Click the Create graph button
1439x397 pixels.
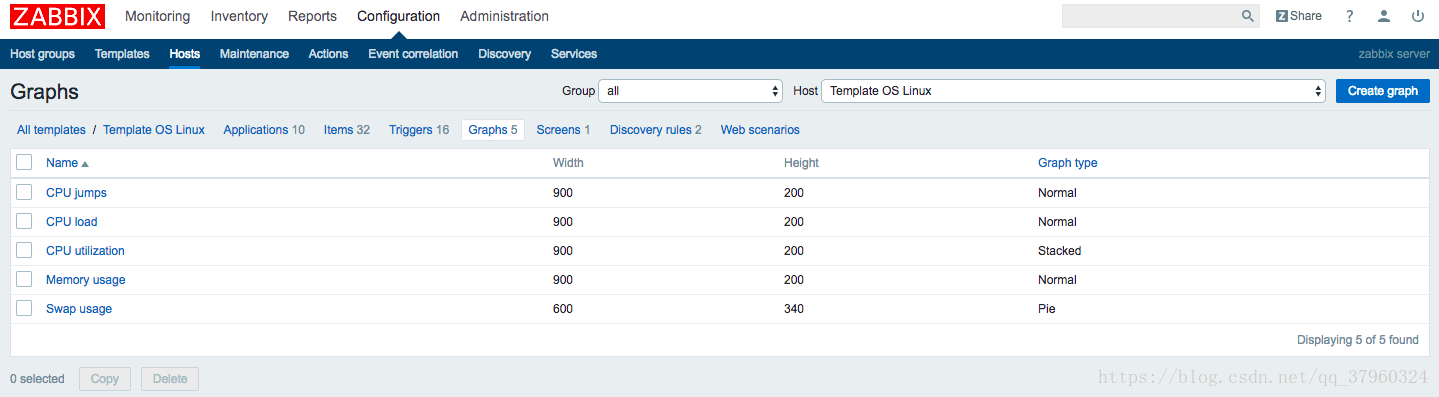pyautogui.click(x=1383, y=91)
